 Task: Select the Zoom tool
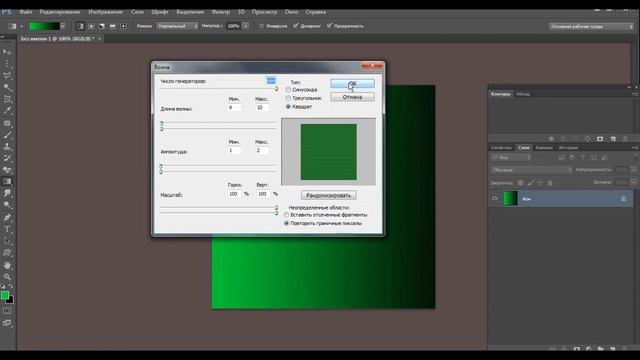pyautogui.click(x=7, y=277)
